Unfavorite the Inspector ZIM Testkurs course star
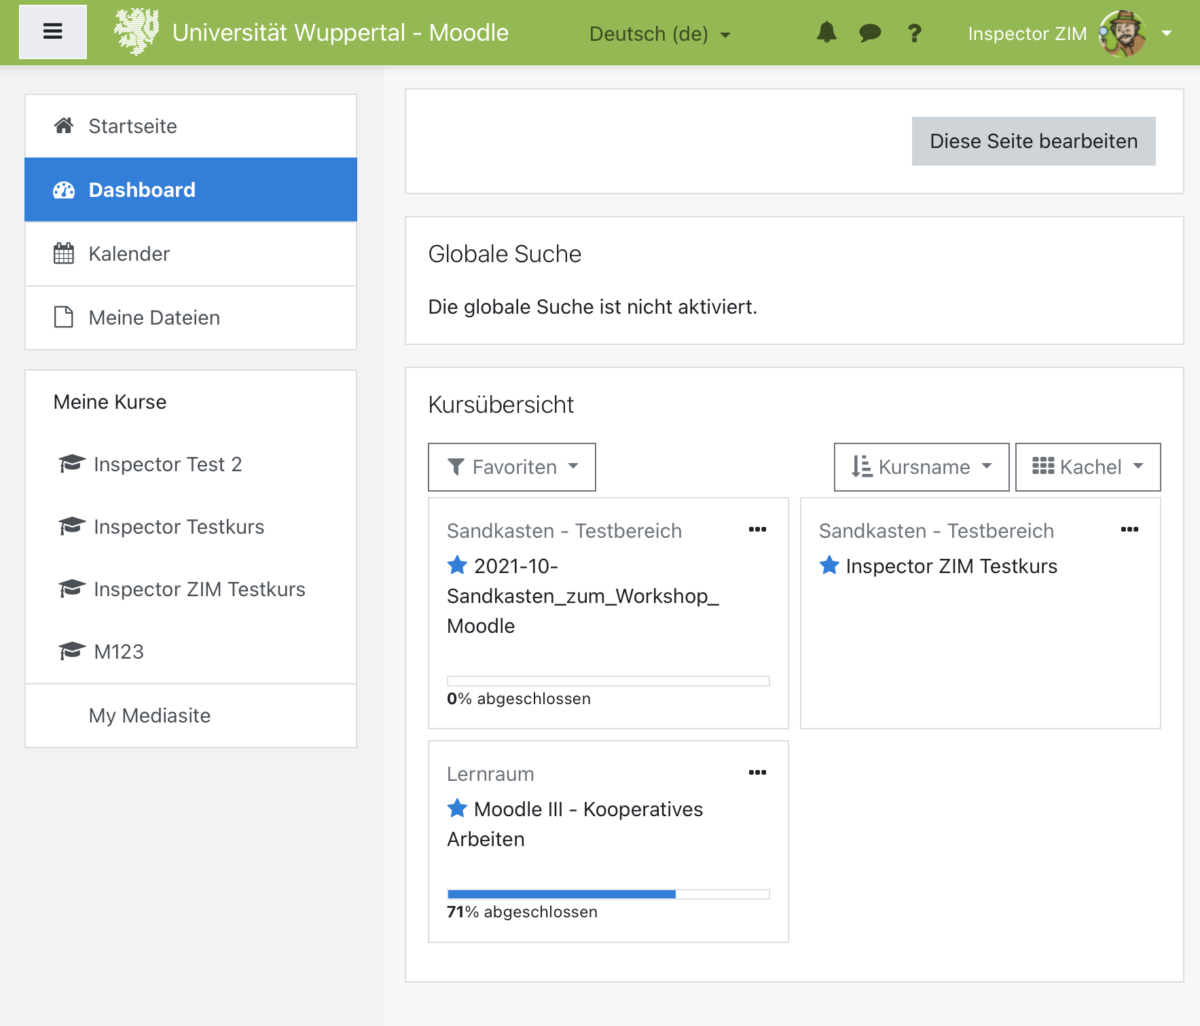This screenshot has height=1026, width=1200. click(829, 565)
